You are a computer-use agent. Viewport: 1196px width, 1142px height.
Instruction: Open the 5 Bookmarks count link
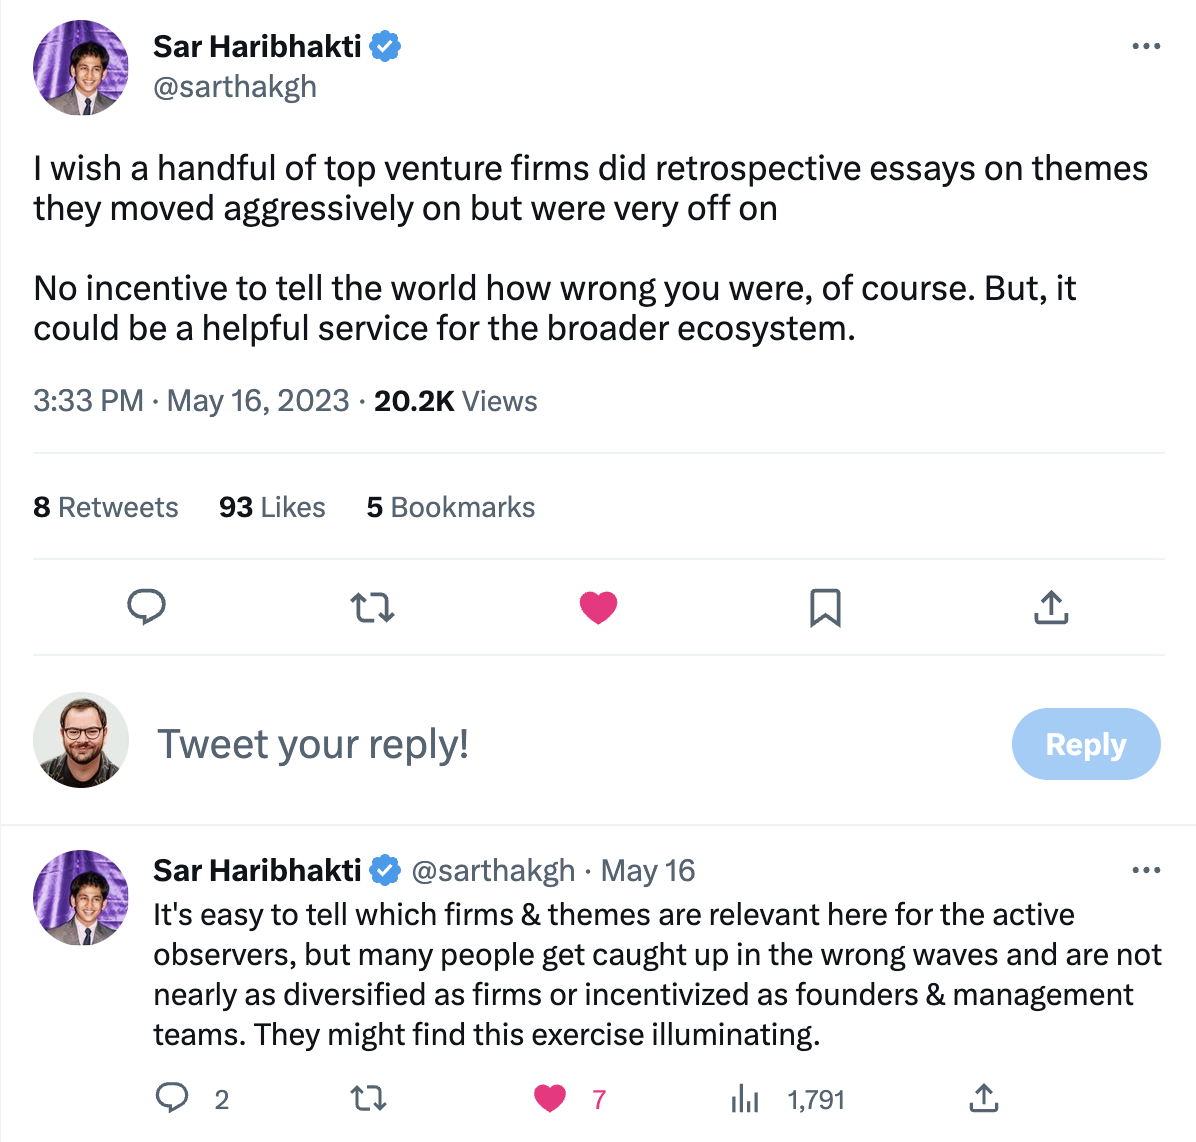pyautogui.click(x=450, y=507)
